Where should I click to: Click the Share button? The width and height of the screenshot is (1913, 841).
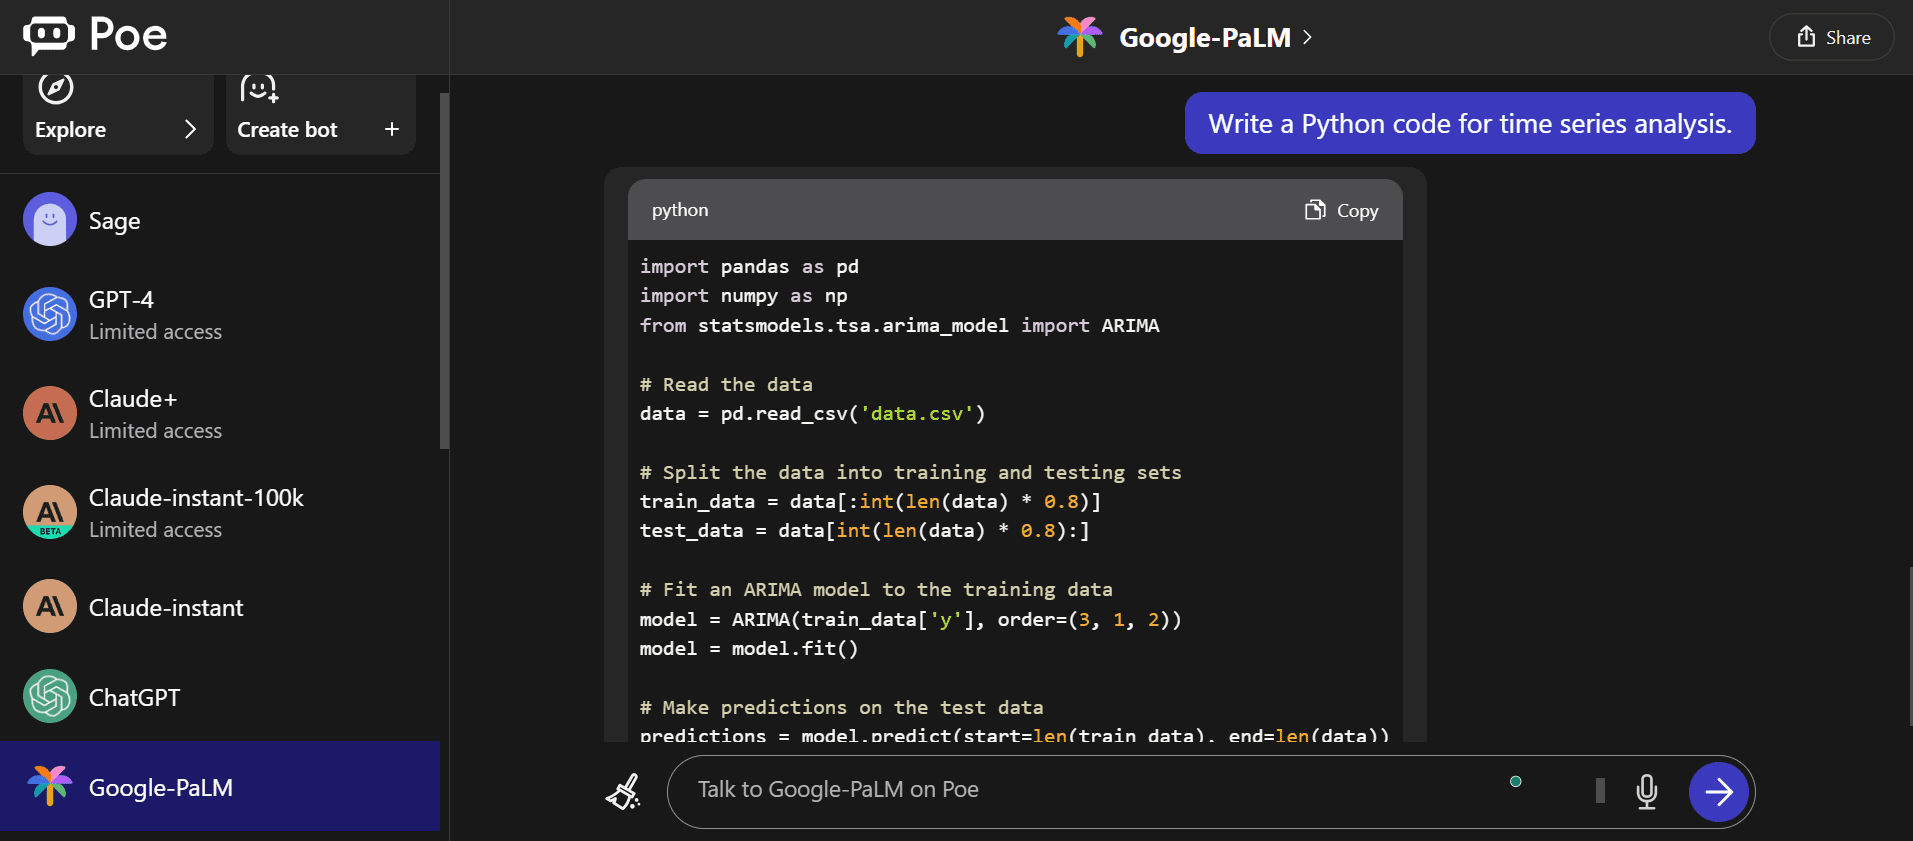1832,37
